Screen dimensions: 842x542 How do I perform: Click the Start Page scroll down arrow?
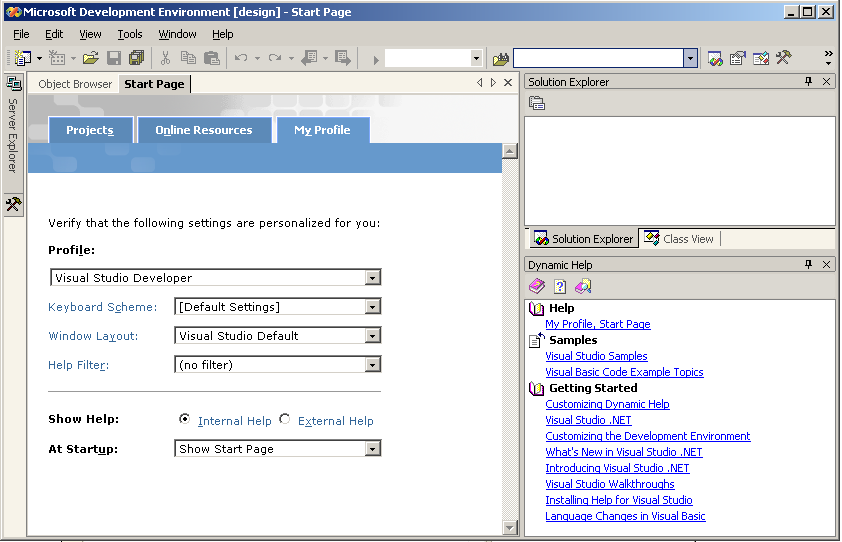[x=510, y=528]
